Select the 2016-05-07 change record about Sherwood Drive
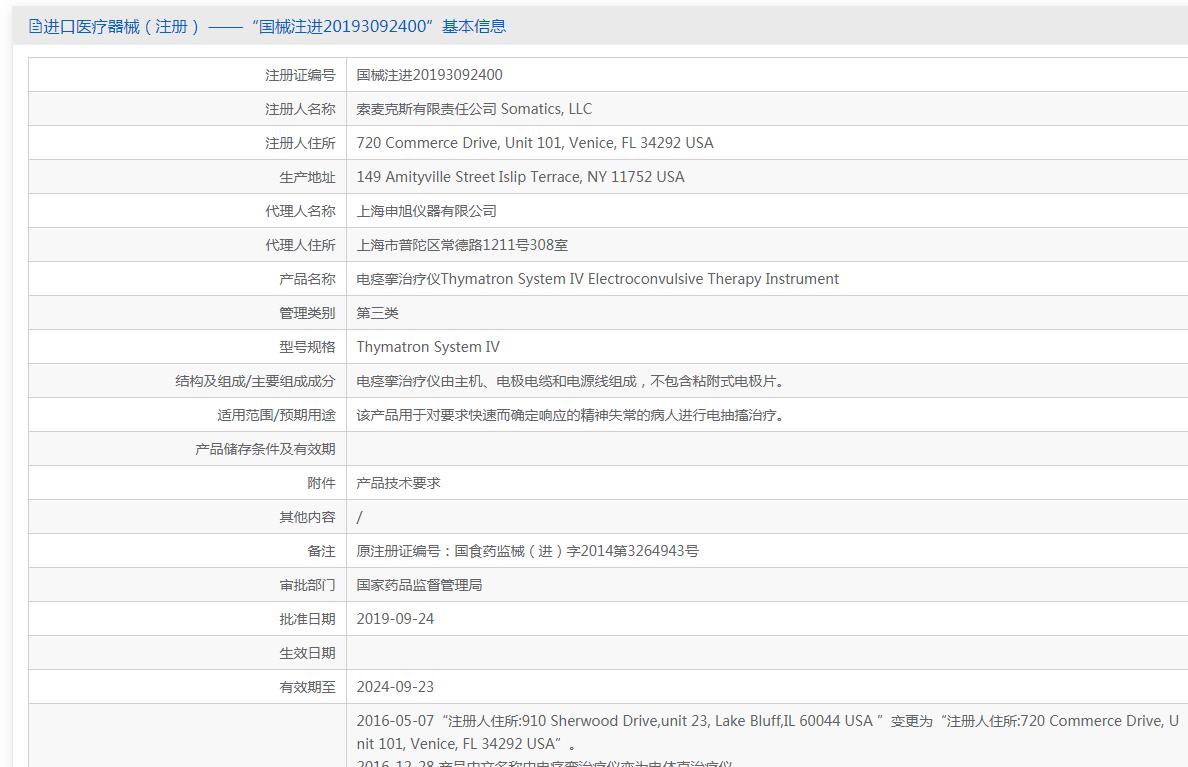 [768, 733]
